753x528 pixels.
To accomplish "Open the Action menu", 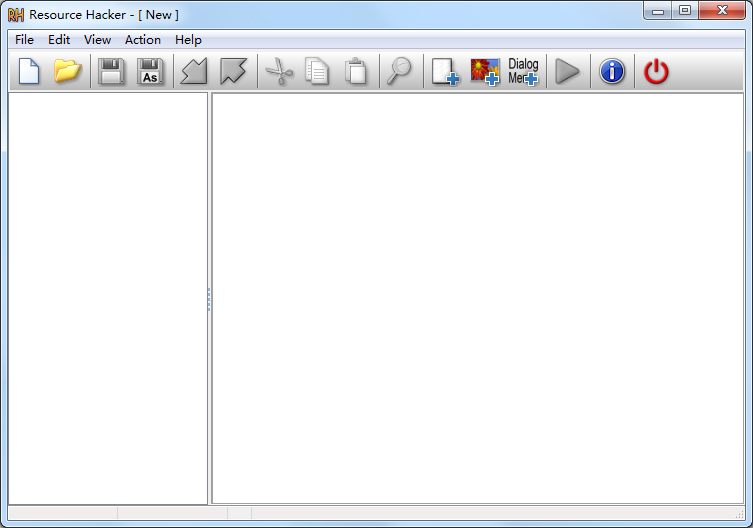I will point(143,40).
